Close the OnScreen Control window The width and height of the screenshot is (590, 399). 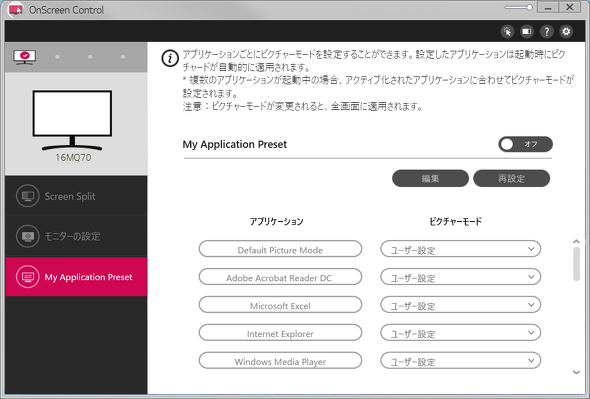[570, 8]
